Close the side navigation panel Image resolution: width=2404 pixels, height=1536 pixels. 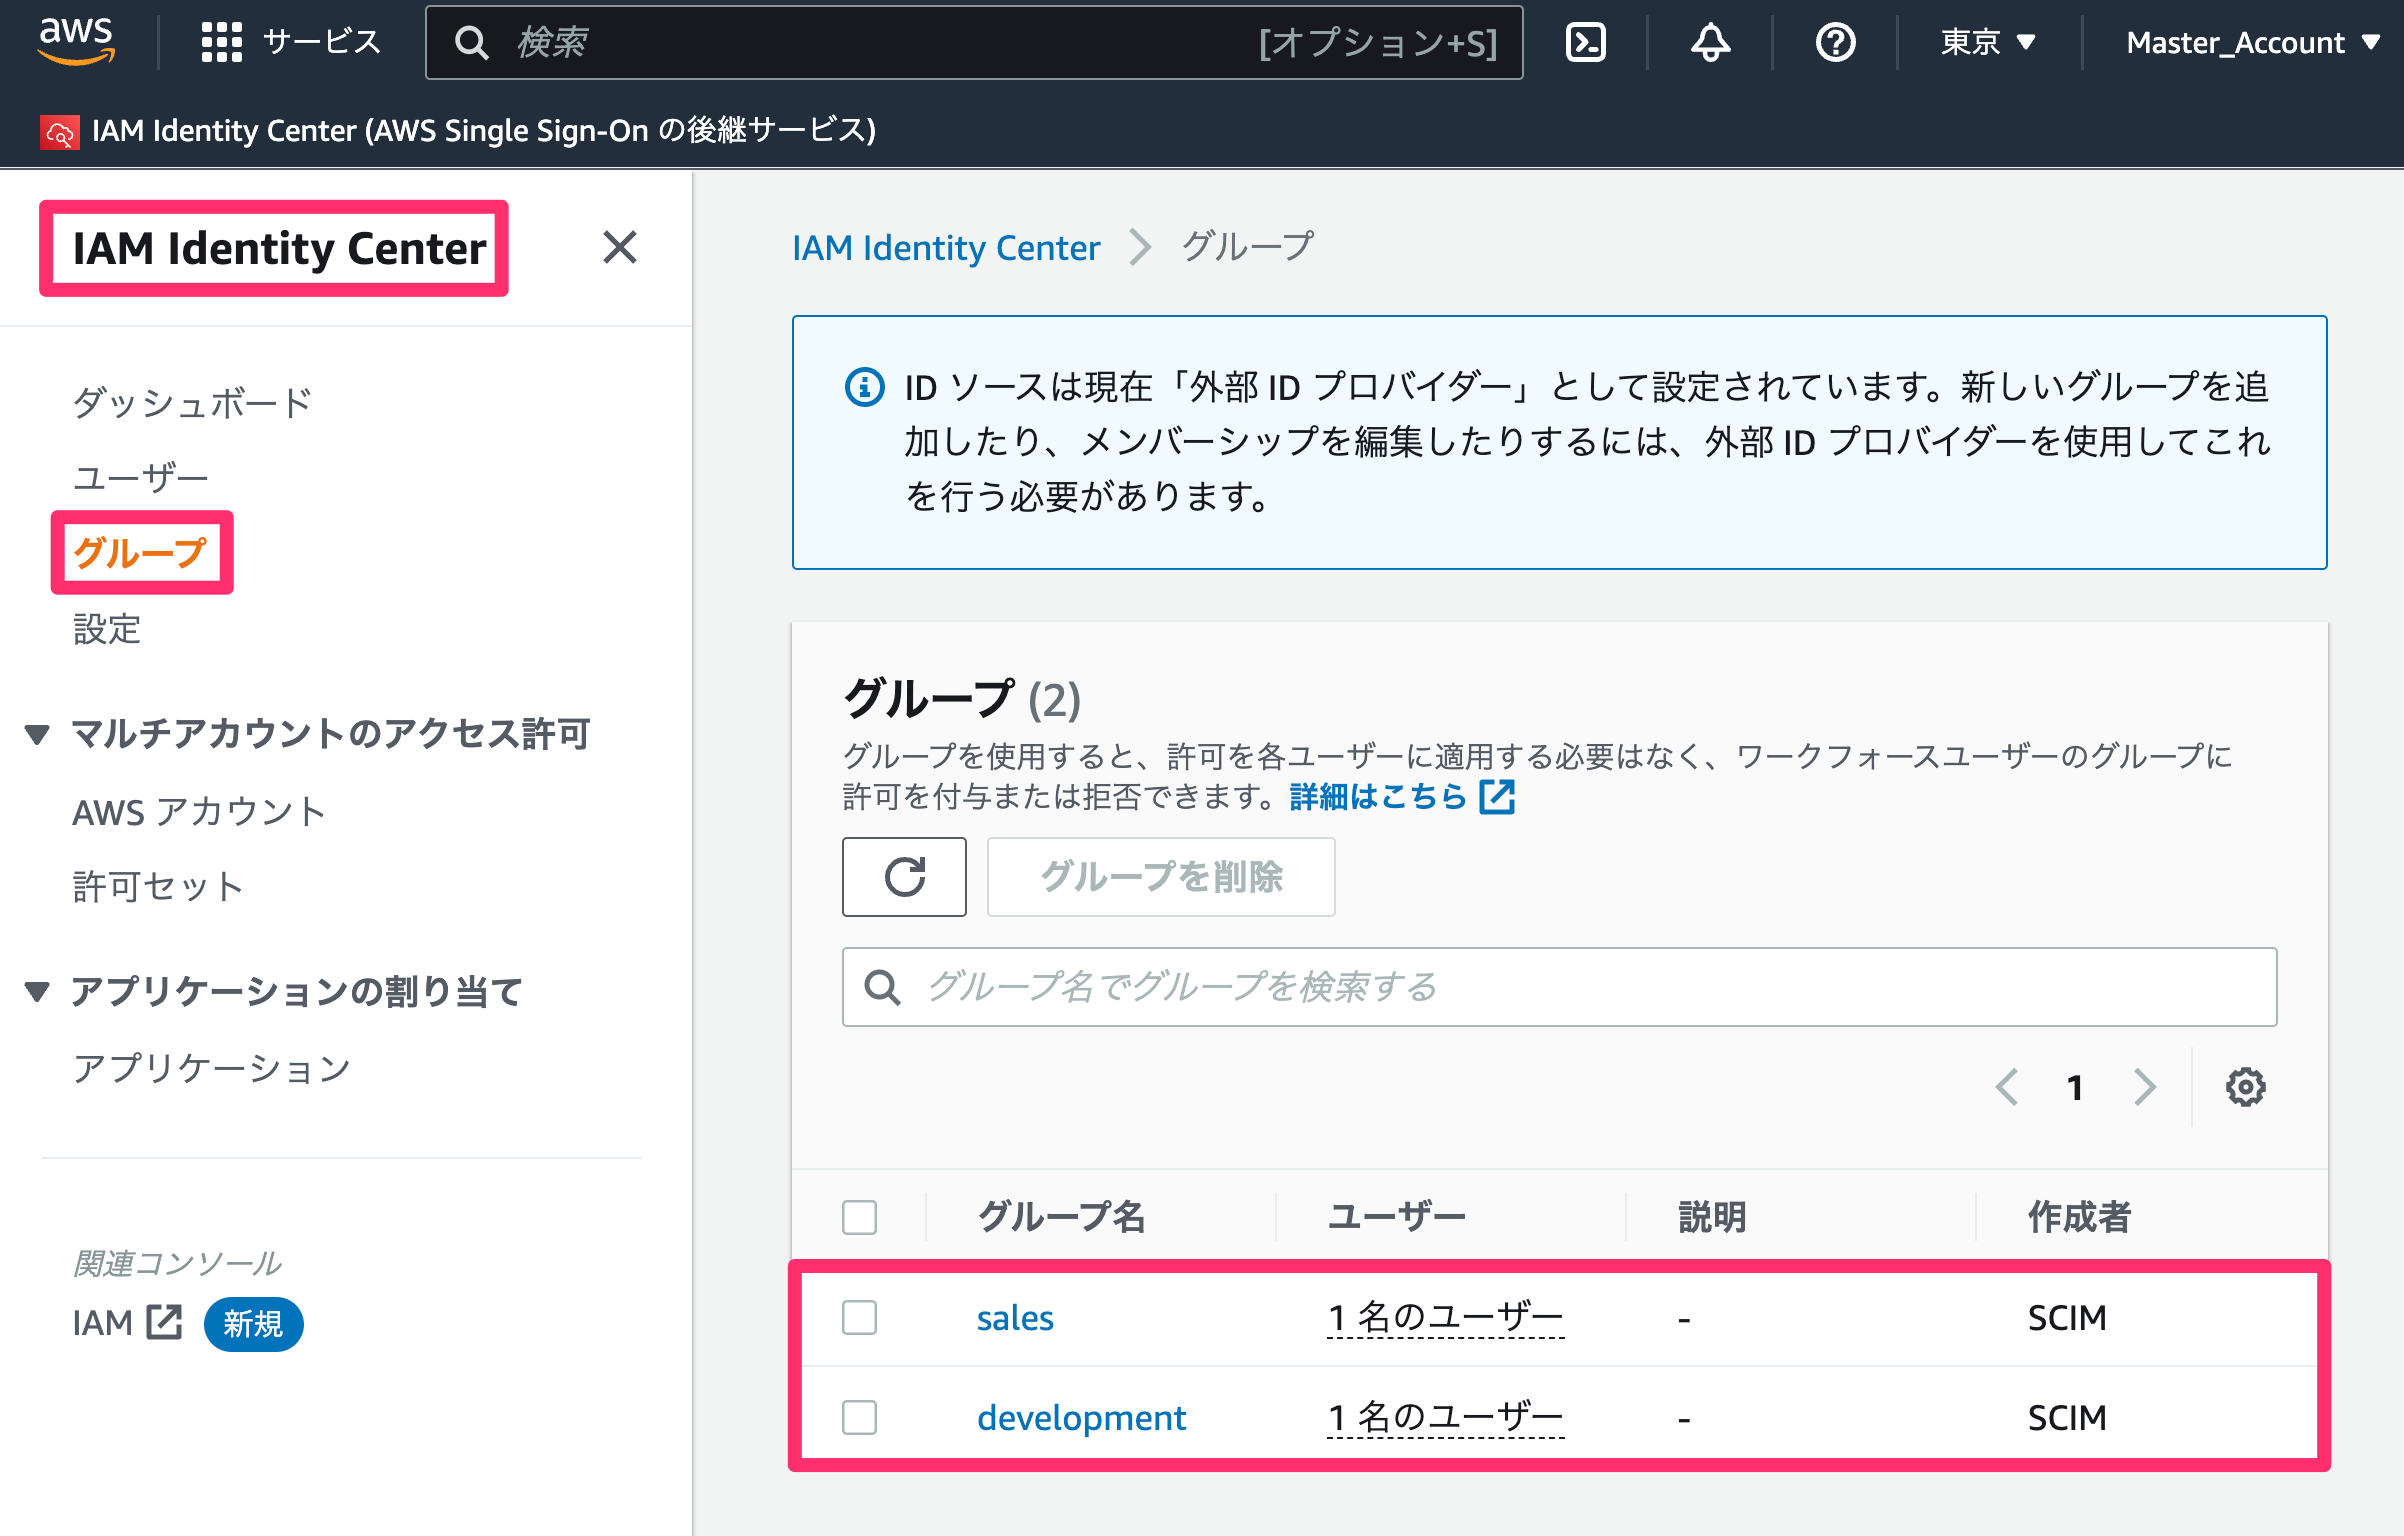(619, 247)
